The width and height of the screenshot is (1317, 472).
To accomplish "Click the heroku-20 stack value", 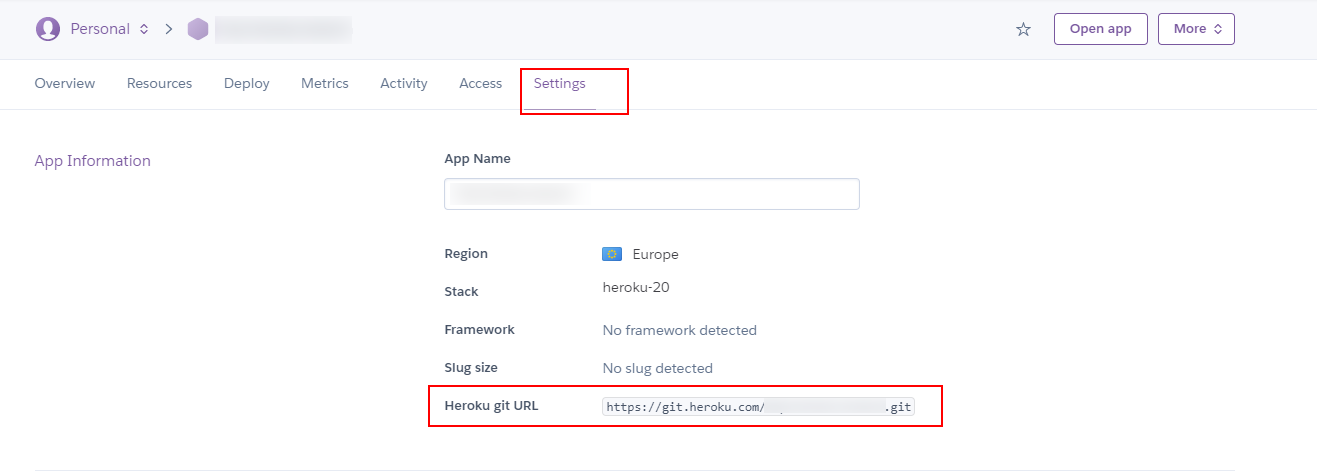I will (x=636, y=288).
